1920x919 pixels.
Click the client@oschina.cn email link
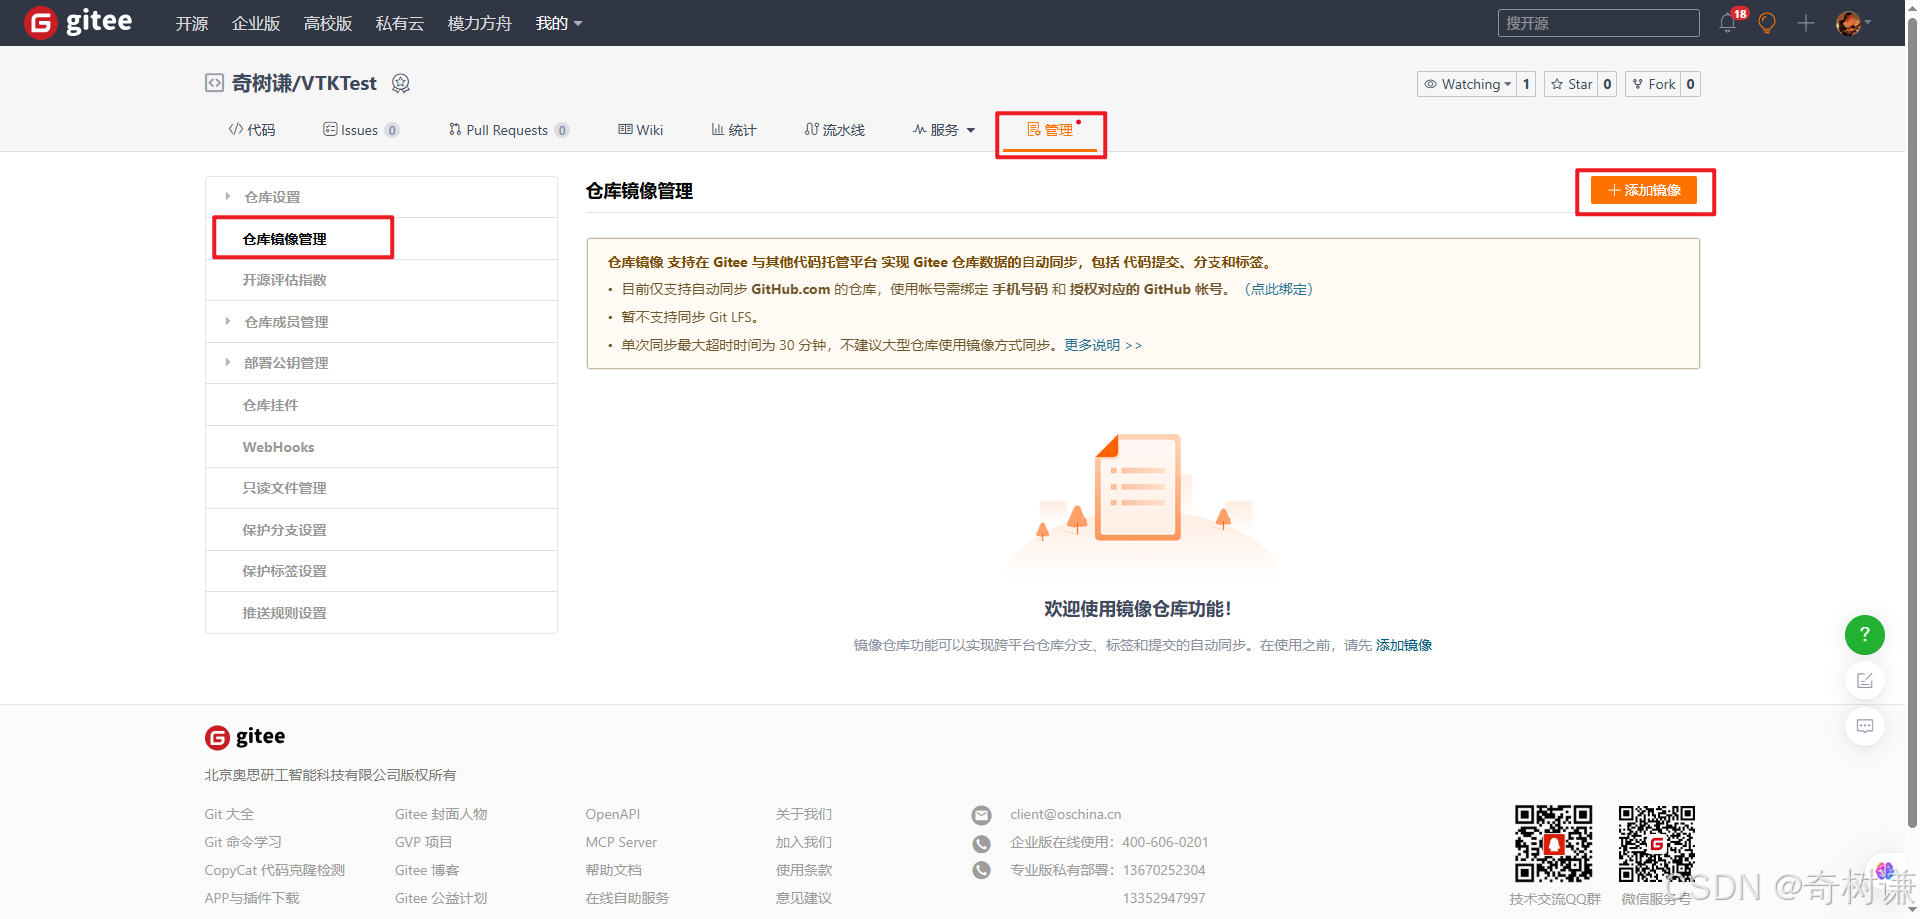[x=1065, y=814]
